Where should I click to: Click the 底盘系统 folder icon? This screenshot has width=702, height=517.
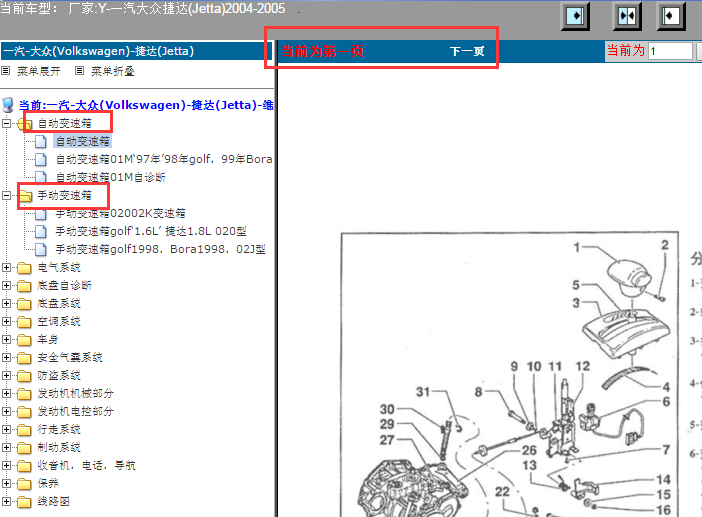pyautogui.click(x=24, y=304)
